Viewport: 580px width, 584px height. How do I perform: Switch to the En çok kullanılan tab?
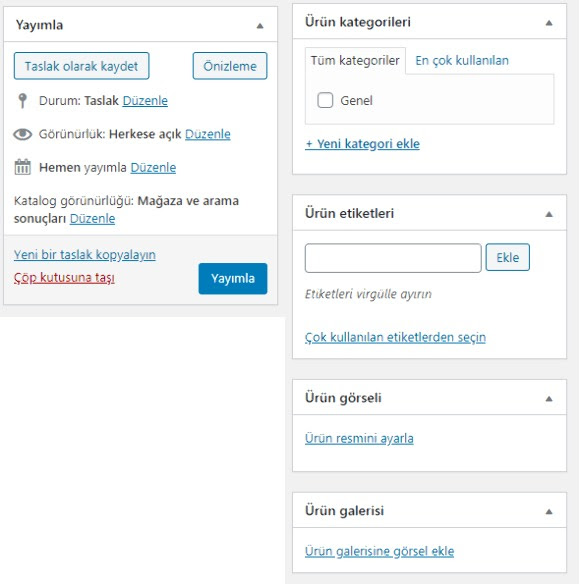(x=462, y=60)
